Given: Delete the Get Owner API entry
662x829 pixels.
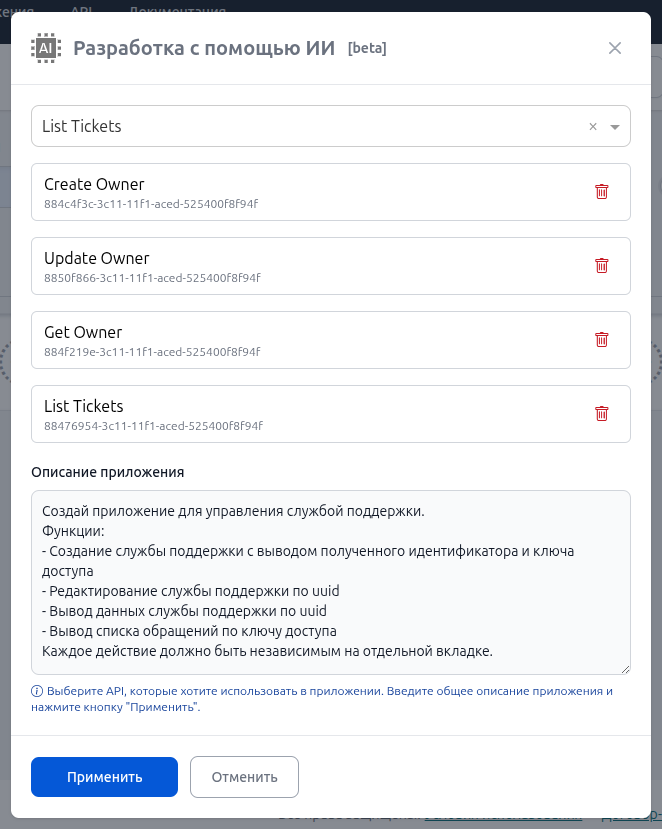Looking at the screenshot, I should click(x=602, y=339).
